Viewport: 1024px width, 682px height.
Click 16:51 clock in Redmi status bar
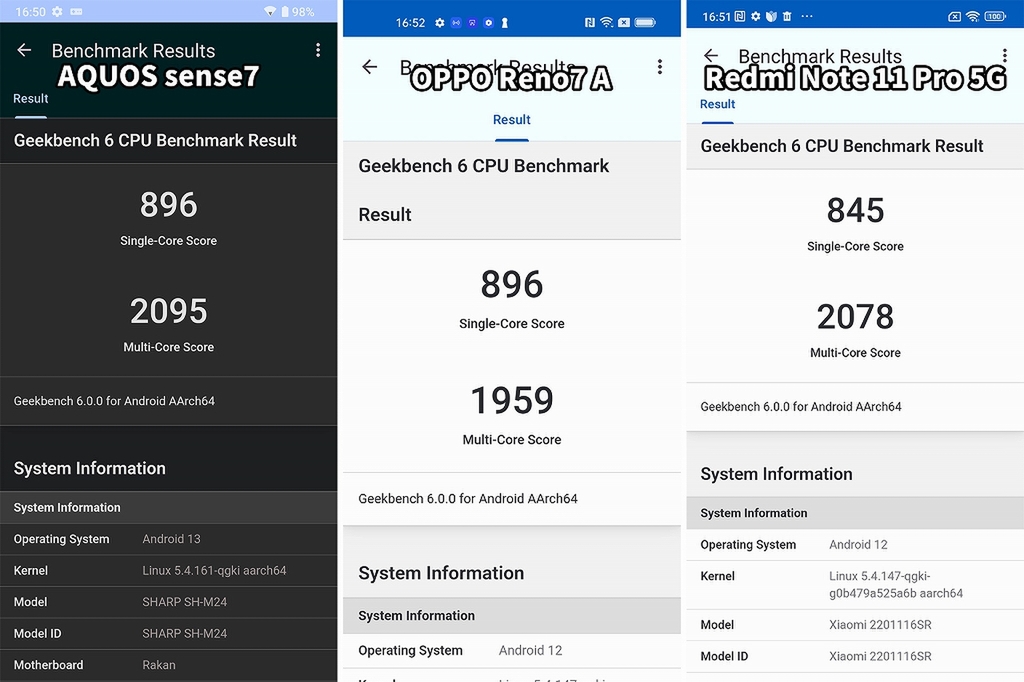coord(716,16)
